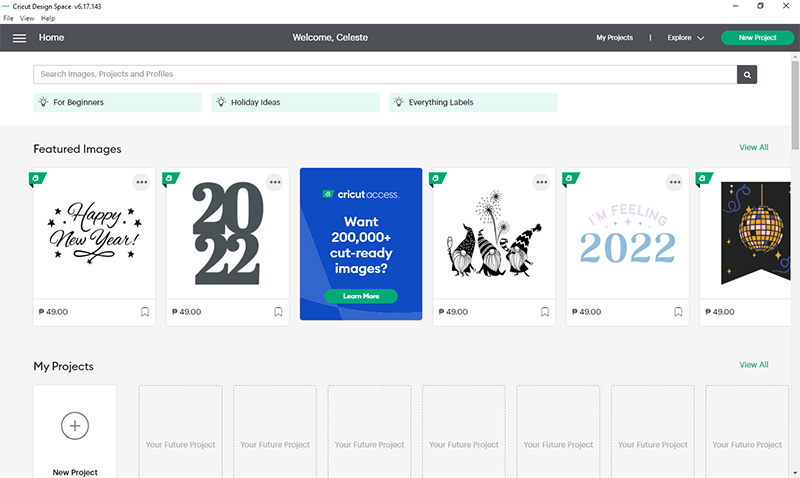Viewport: 800px width, 478px height.
Task: Bookmark the Happy New Year image
Action: [x=145, y=312]
